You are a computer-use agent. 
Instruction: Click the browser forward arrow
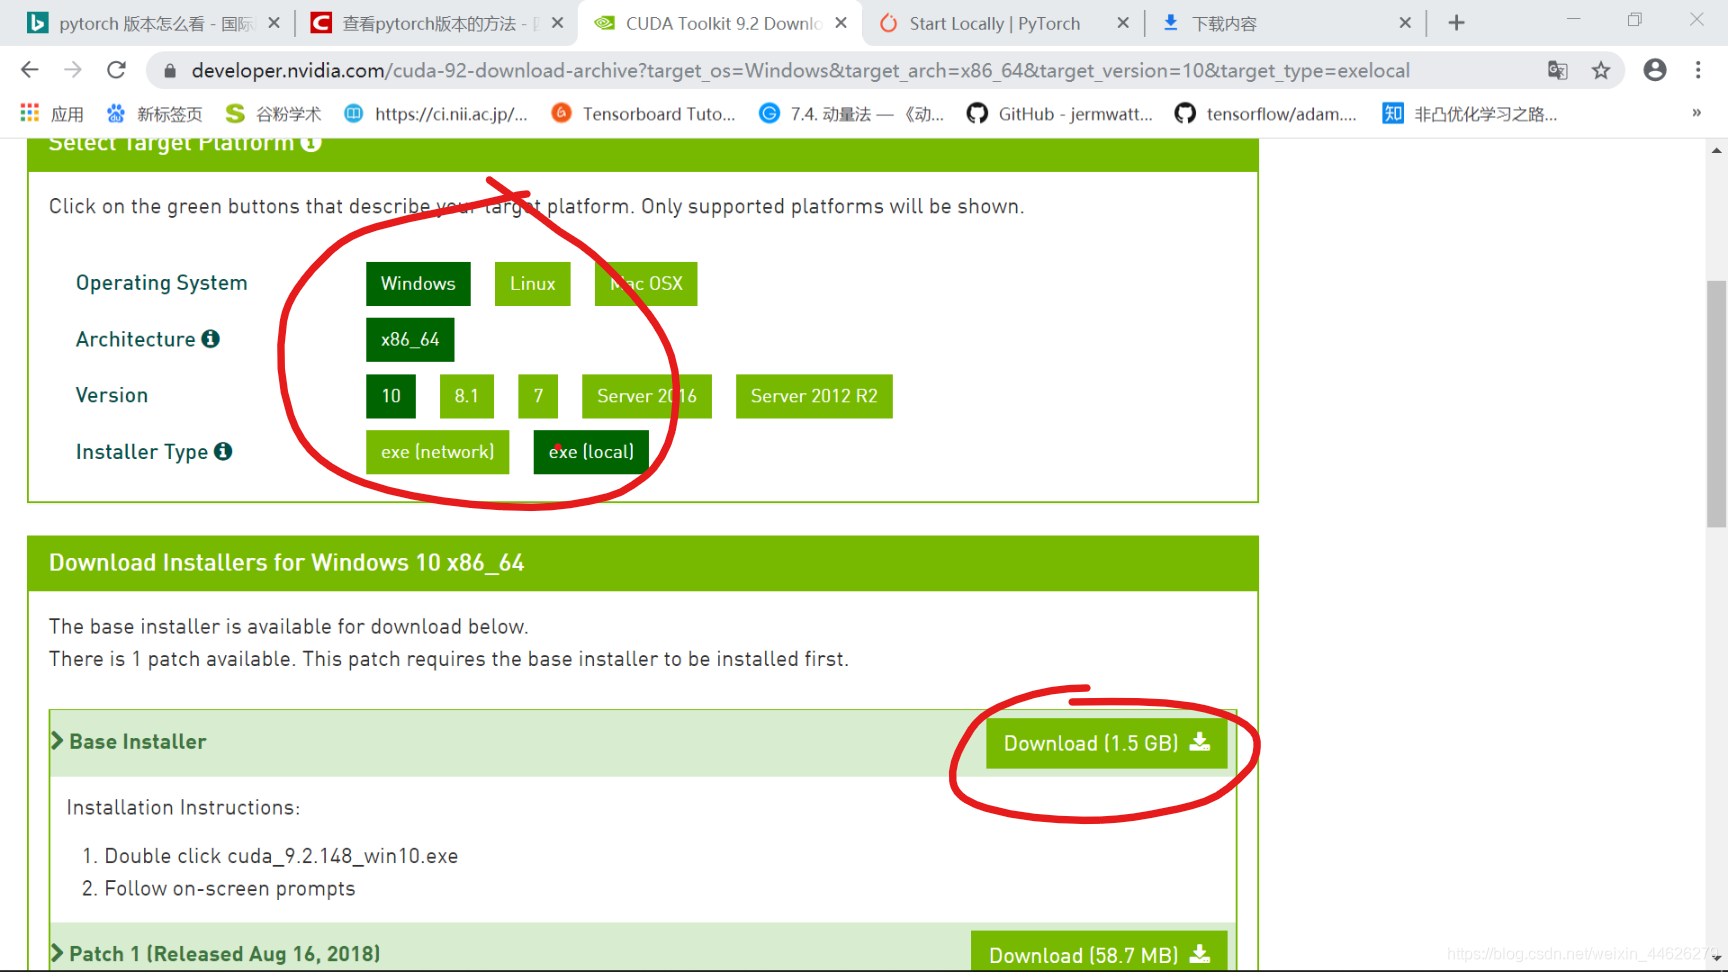point(73,70)
